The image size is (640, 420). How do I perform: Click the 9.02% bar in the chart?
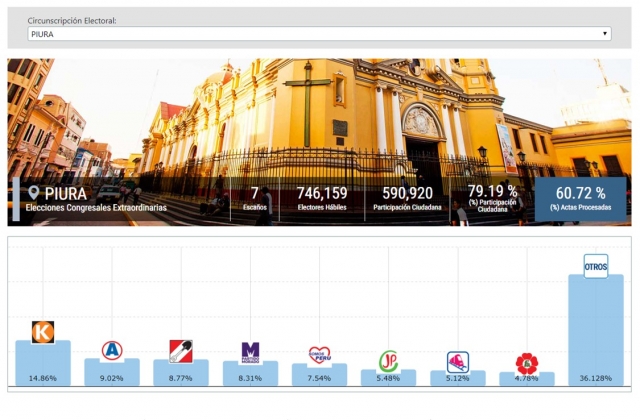[x=112, y=373]
